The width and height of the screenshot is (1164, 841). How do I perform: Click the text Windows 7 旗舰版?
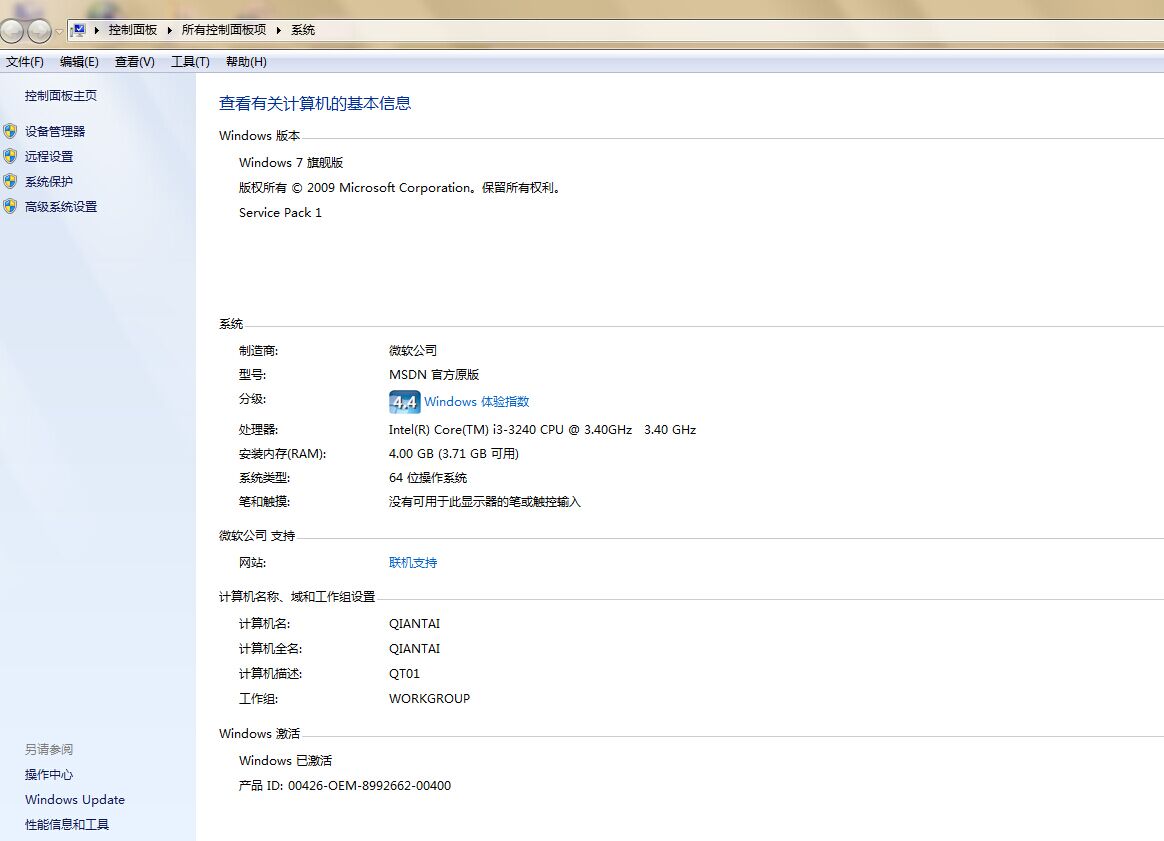(291, 163)
